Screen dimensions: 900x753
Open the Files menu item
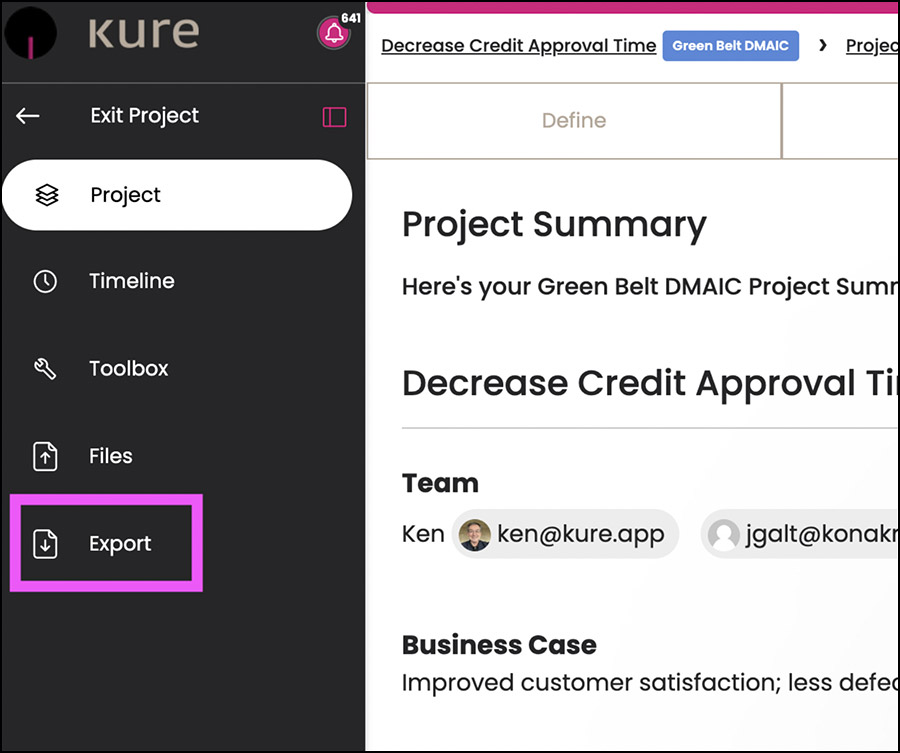click(111, 456)
